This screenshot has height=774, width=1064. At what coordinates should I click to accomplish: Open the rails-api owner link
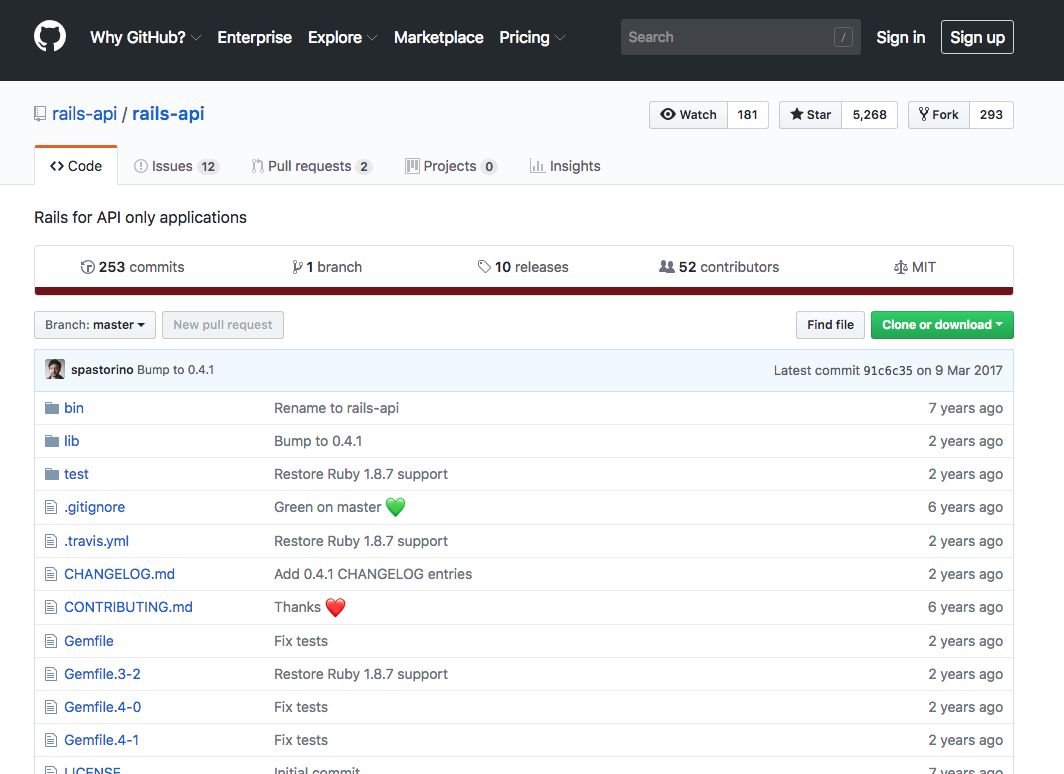tap(85, 114)
